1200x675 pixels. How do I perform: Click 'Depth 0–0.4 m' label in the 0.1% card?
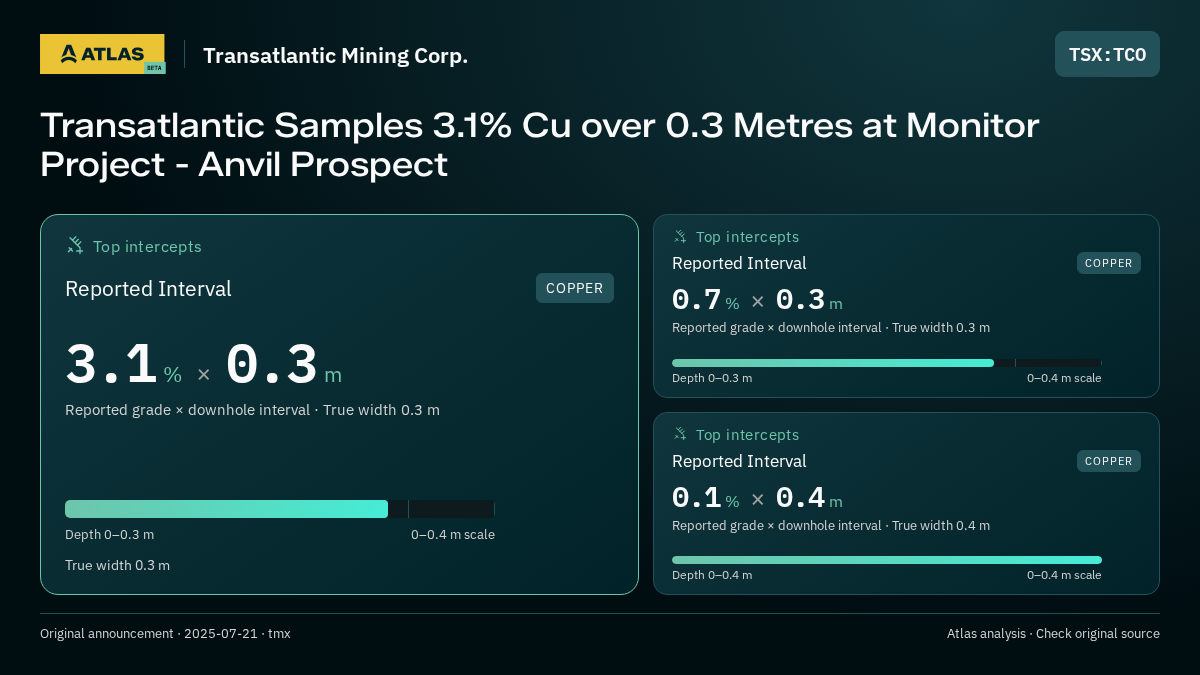click(x=712, y=575)
